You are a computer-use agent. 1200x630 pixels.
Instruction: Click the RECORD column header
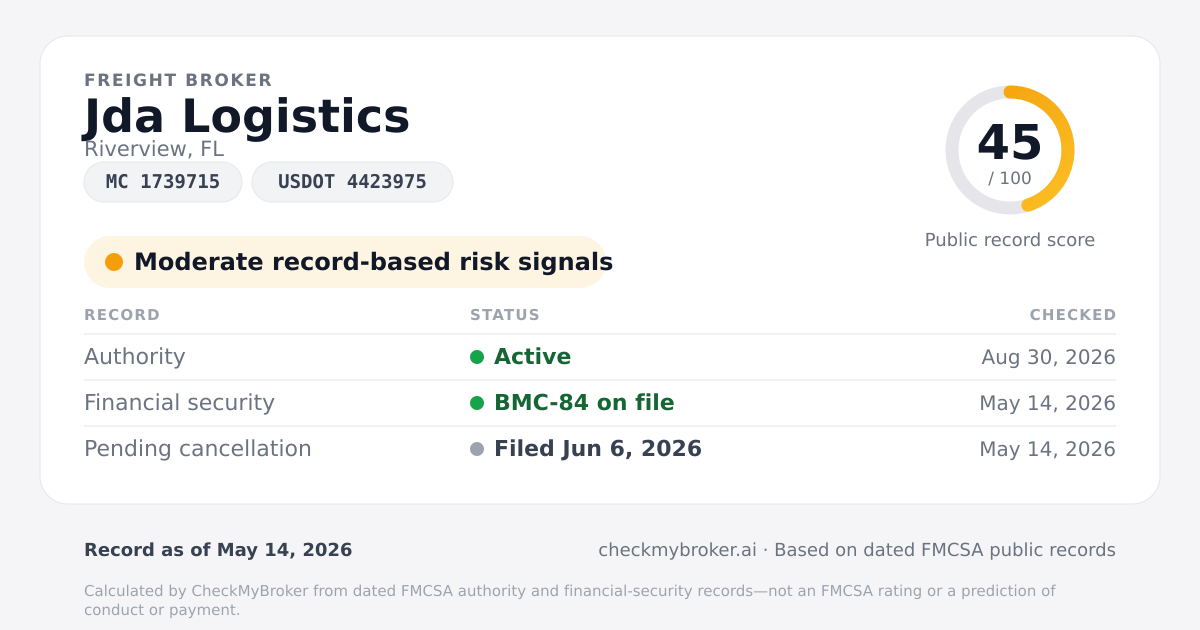pyautogui.click(x=122, y=315)
